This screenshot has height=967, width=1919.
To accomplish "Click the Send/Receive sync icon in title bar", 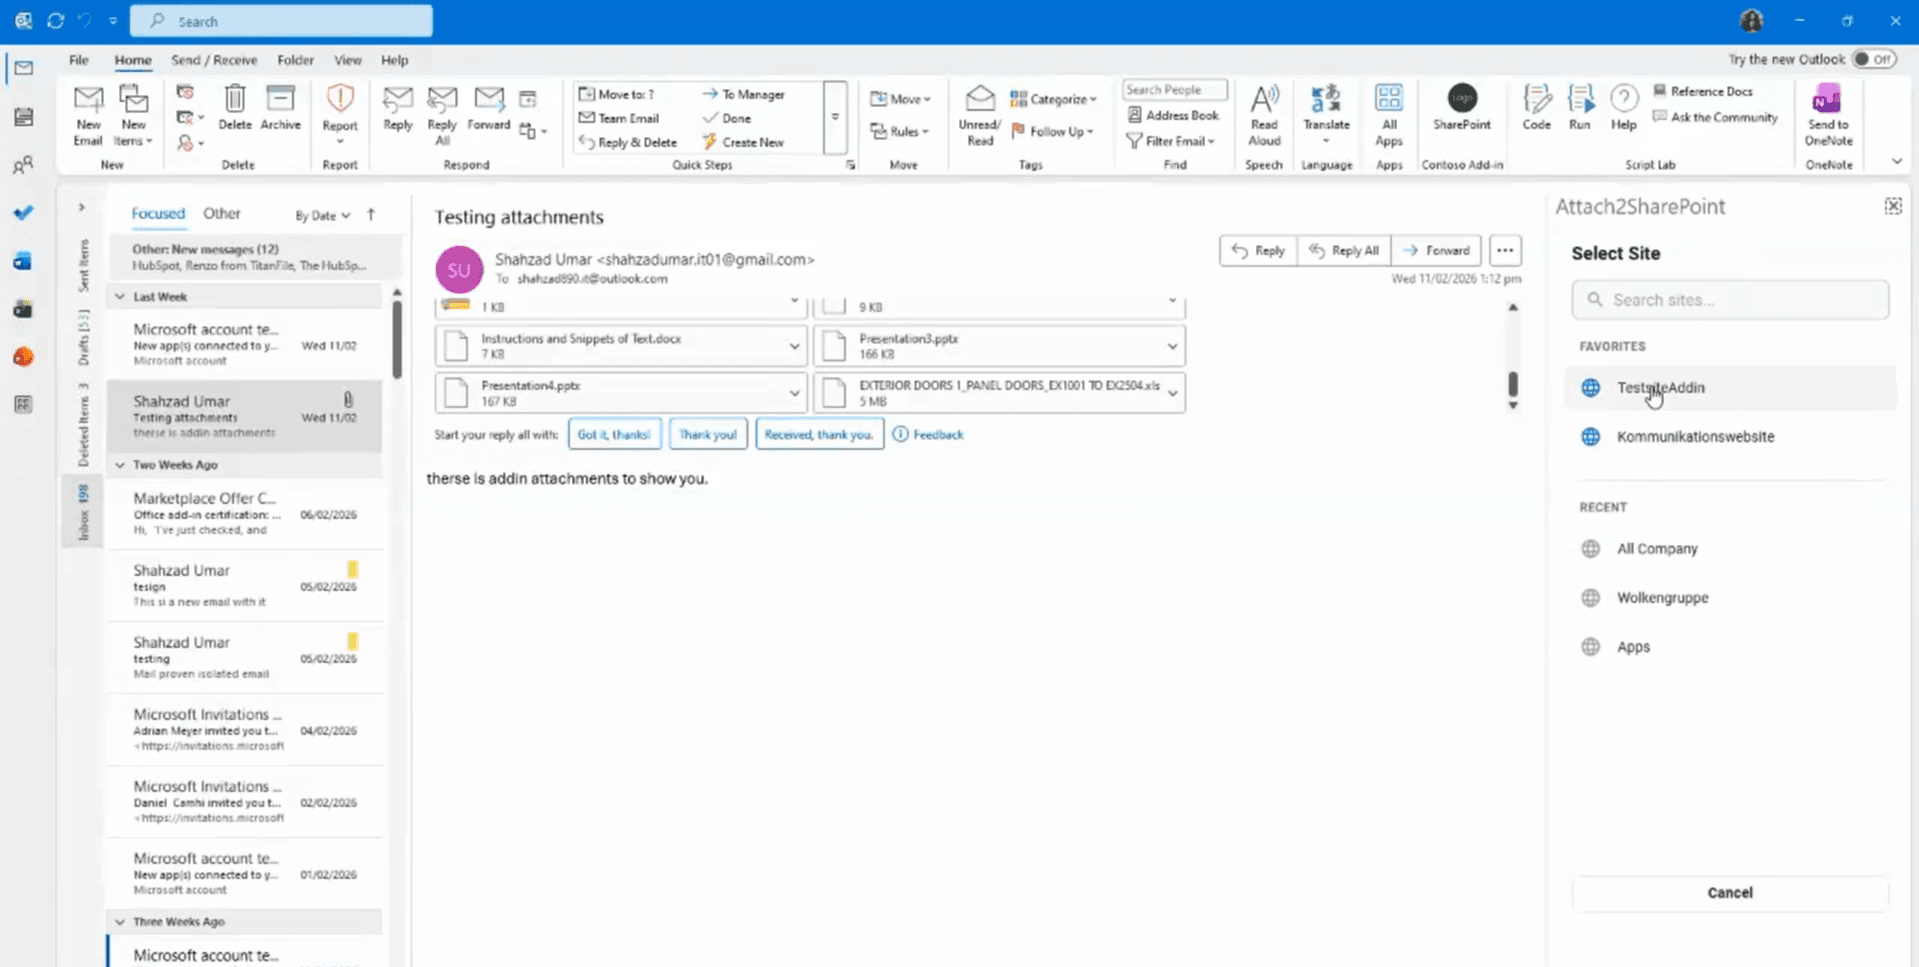I will 56,20.
